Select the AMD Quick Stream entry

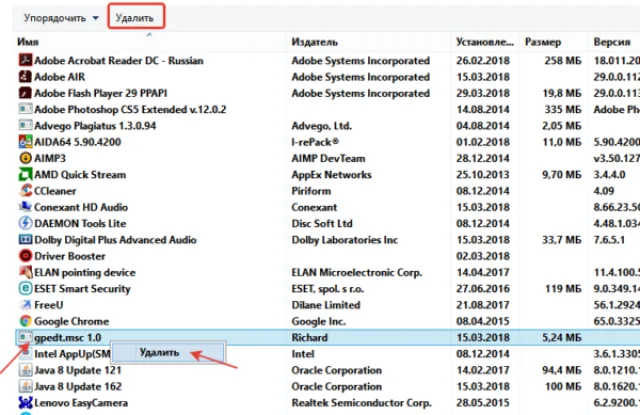[80, 175]
